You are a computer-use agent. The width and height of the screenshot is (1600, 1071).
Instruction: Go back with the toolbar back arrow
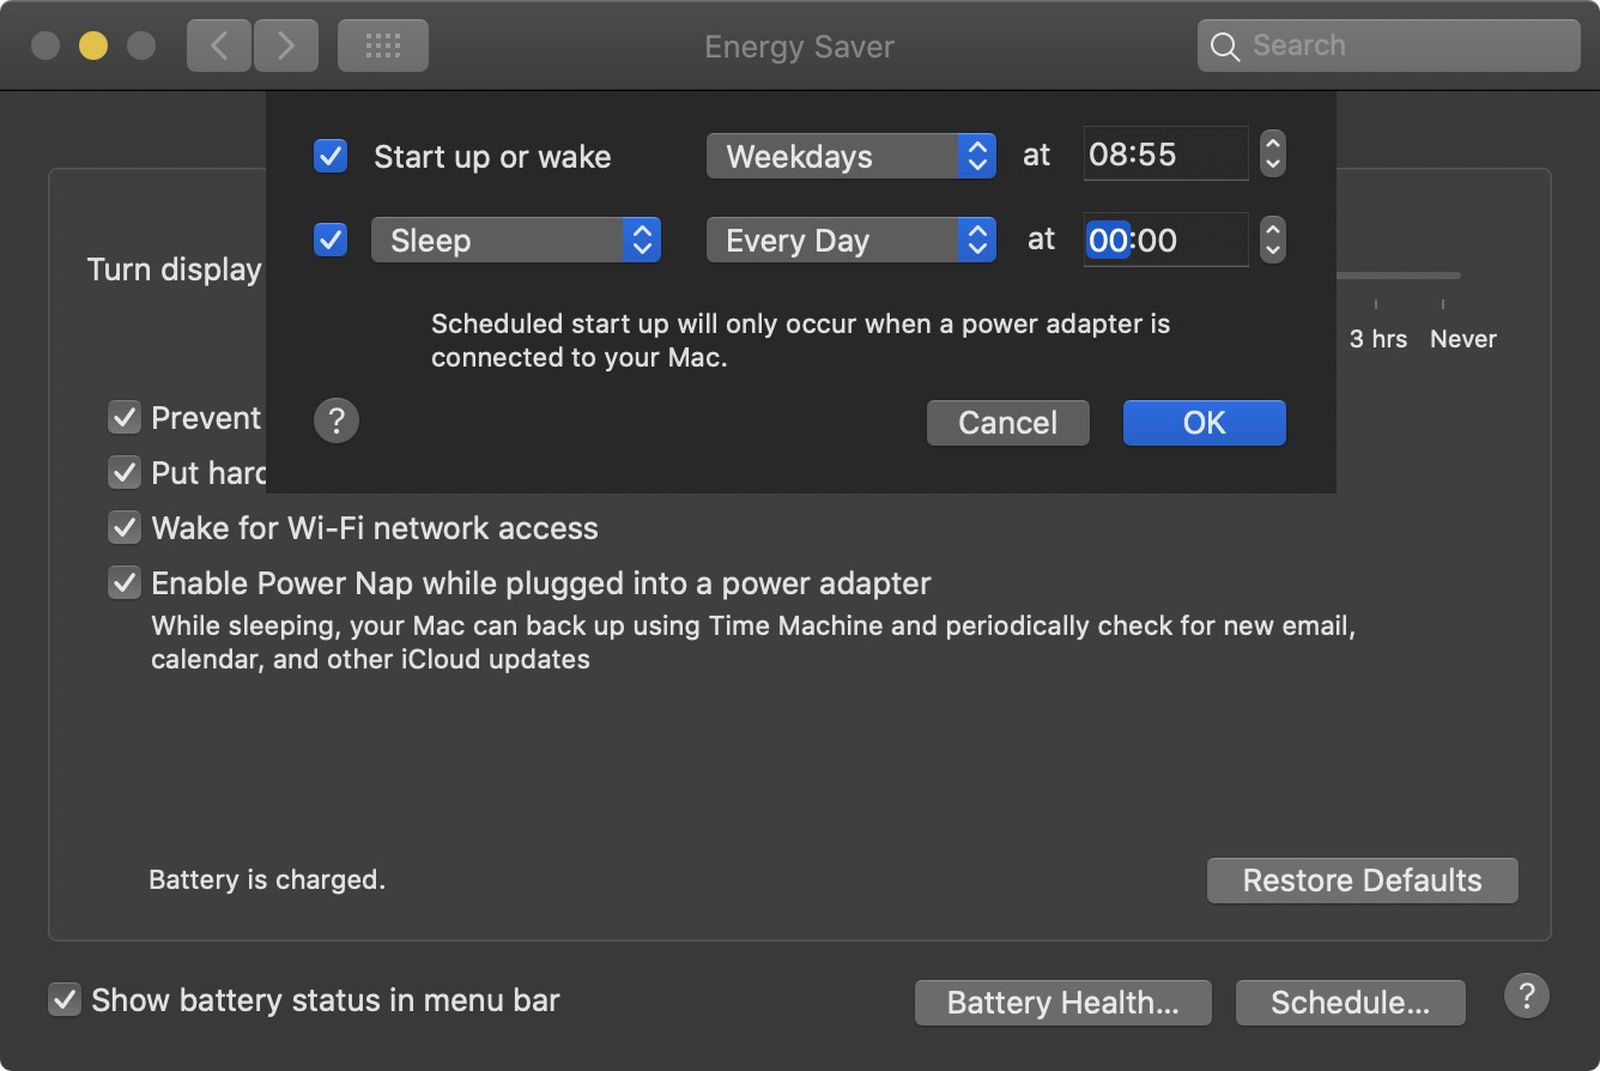(219, 46)
